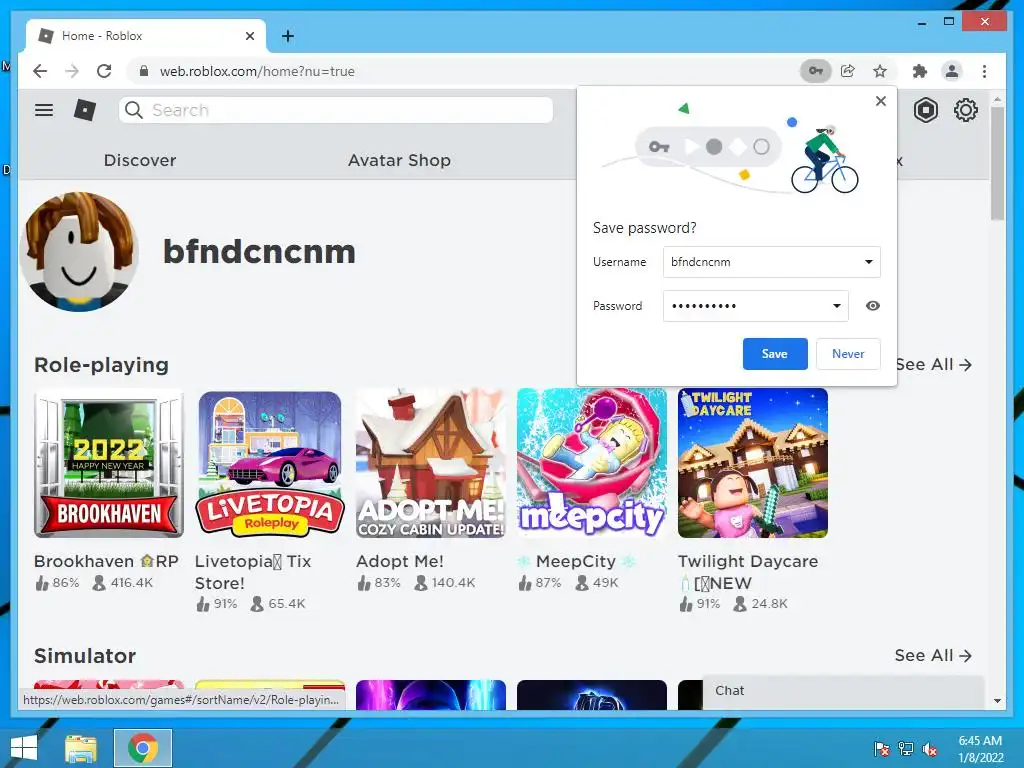The image size is (1024, 768).
Task: Open the Robux balance icon
Action: 925,110
